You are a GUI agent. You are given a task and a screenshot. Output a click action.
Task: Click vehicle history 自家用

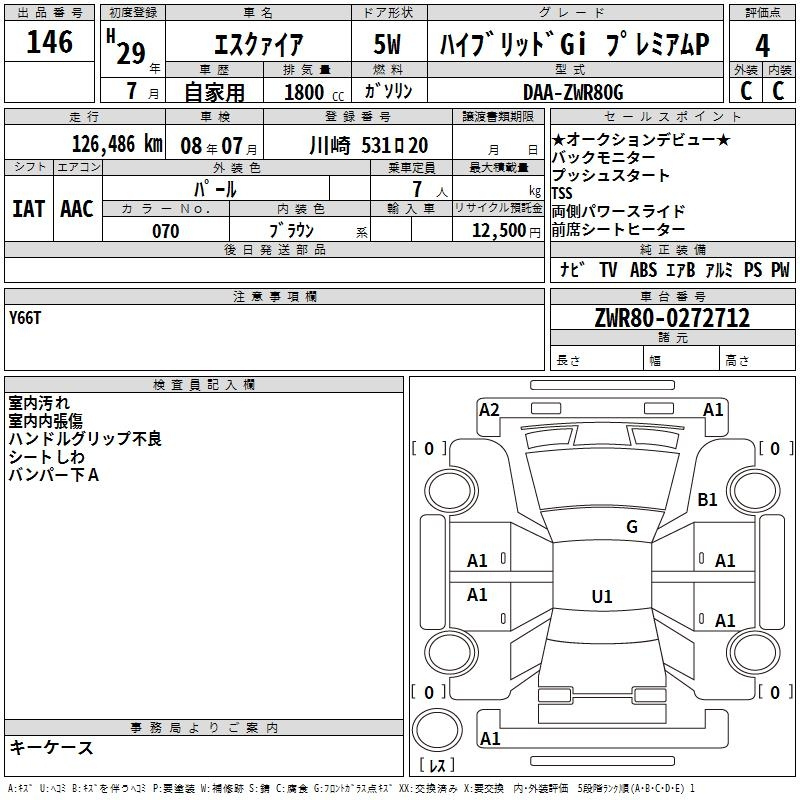[x=214, y=92]
